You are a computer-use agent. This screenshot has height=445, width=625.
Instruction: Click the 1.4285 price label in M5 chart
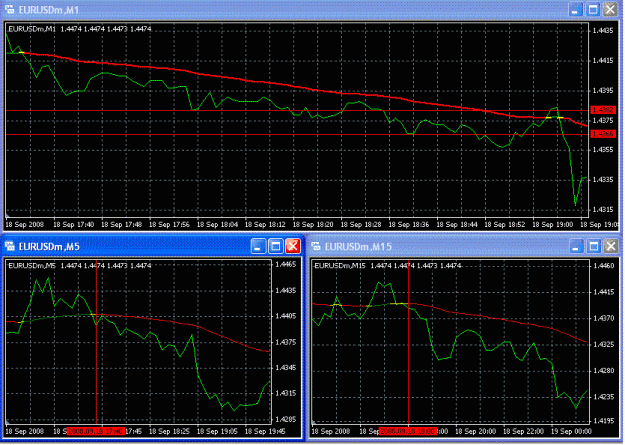click(x=286, y=419)
